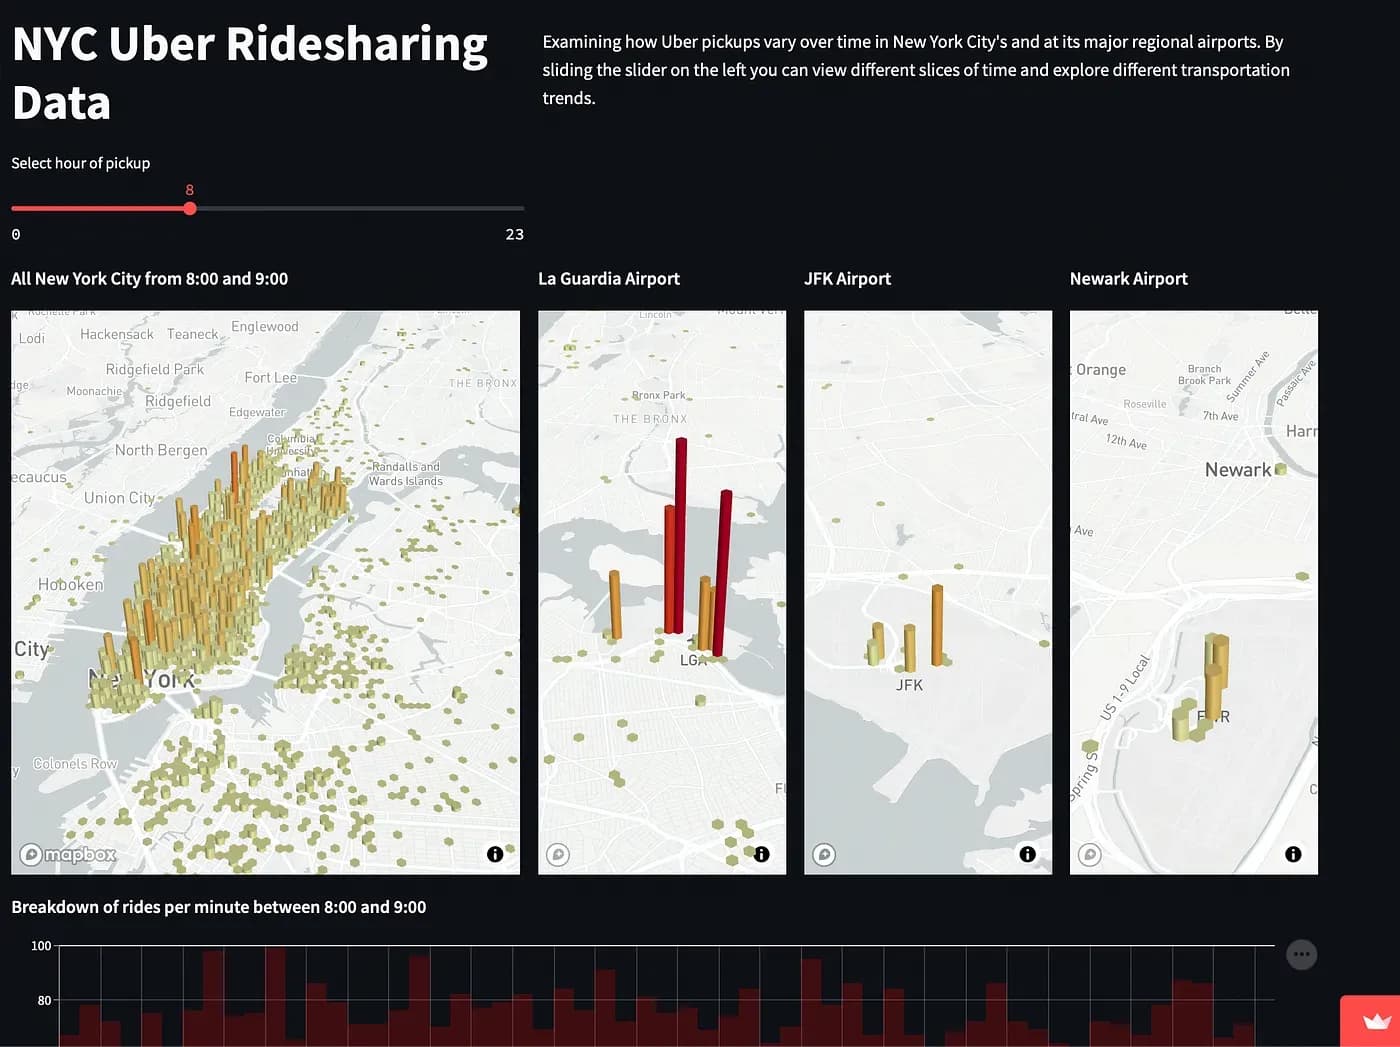
Task: Click Mapbox logo icon on JFK Airport map
Action: coord(824,855)
